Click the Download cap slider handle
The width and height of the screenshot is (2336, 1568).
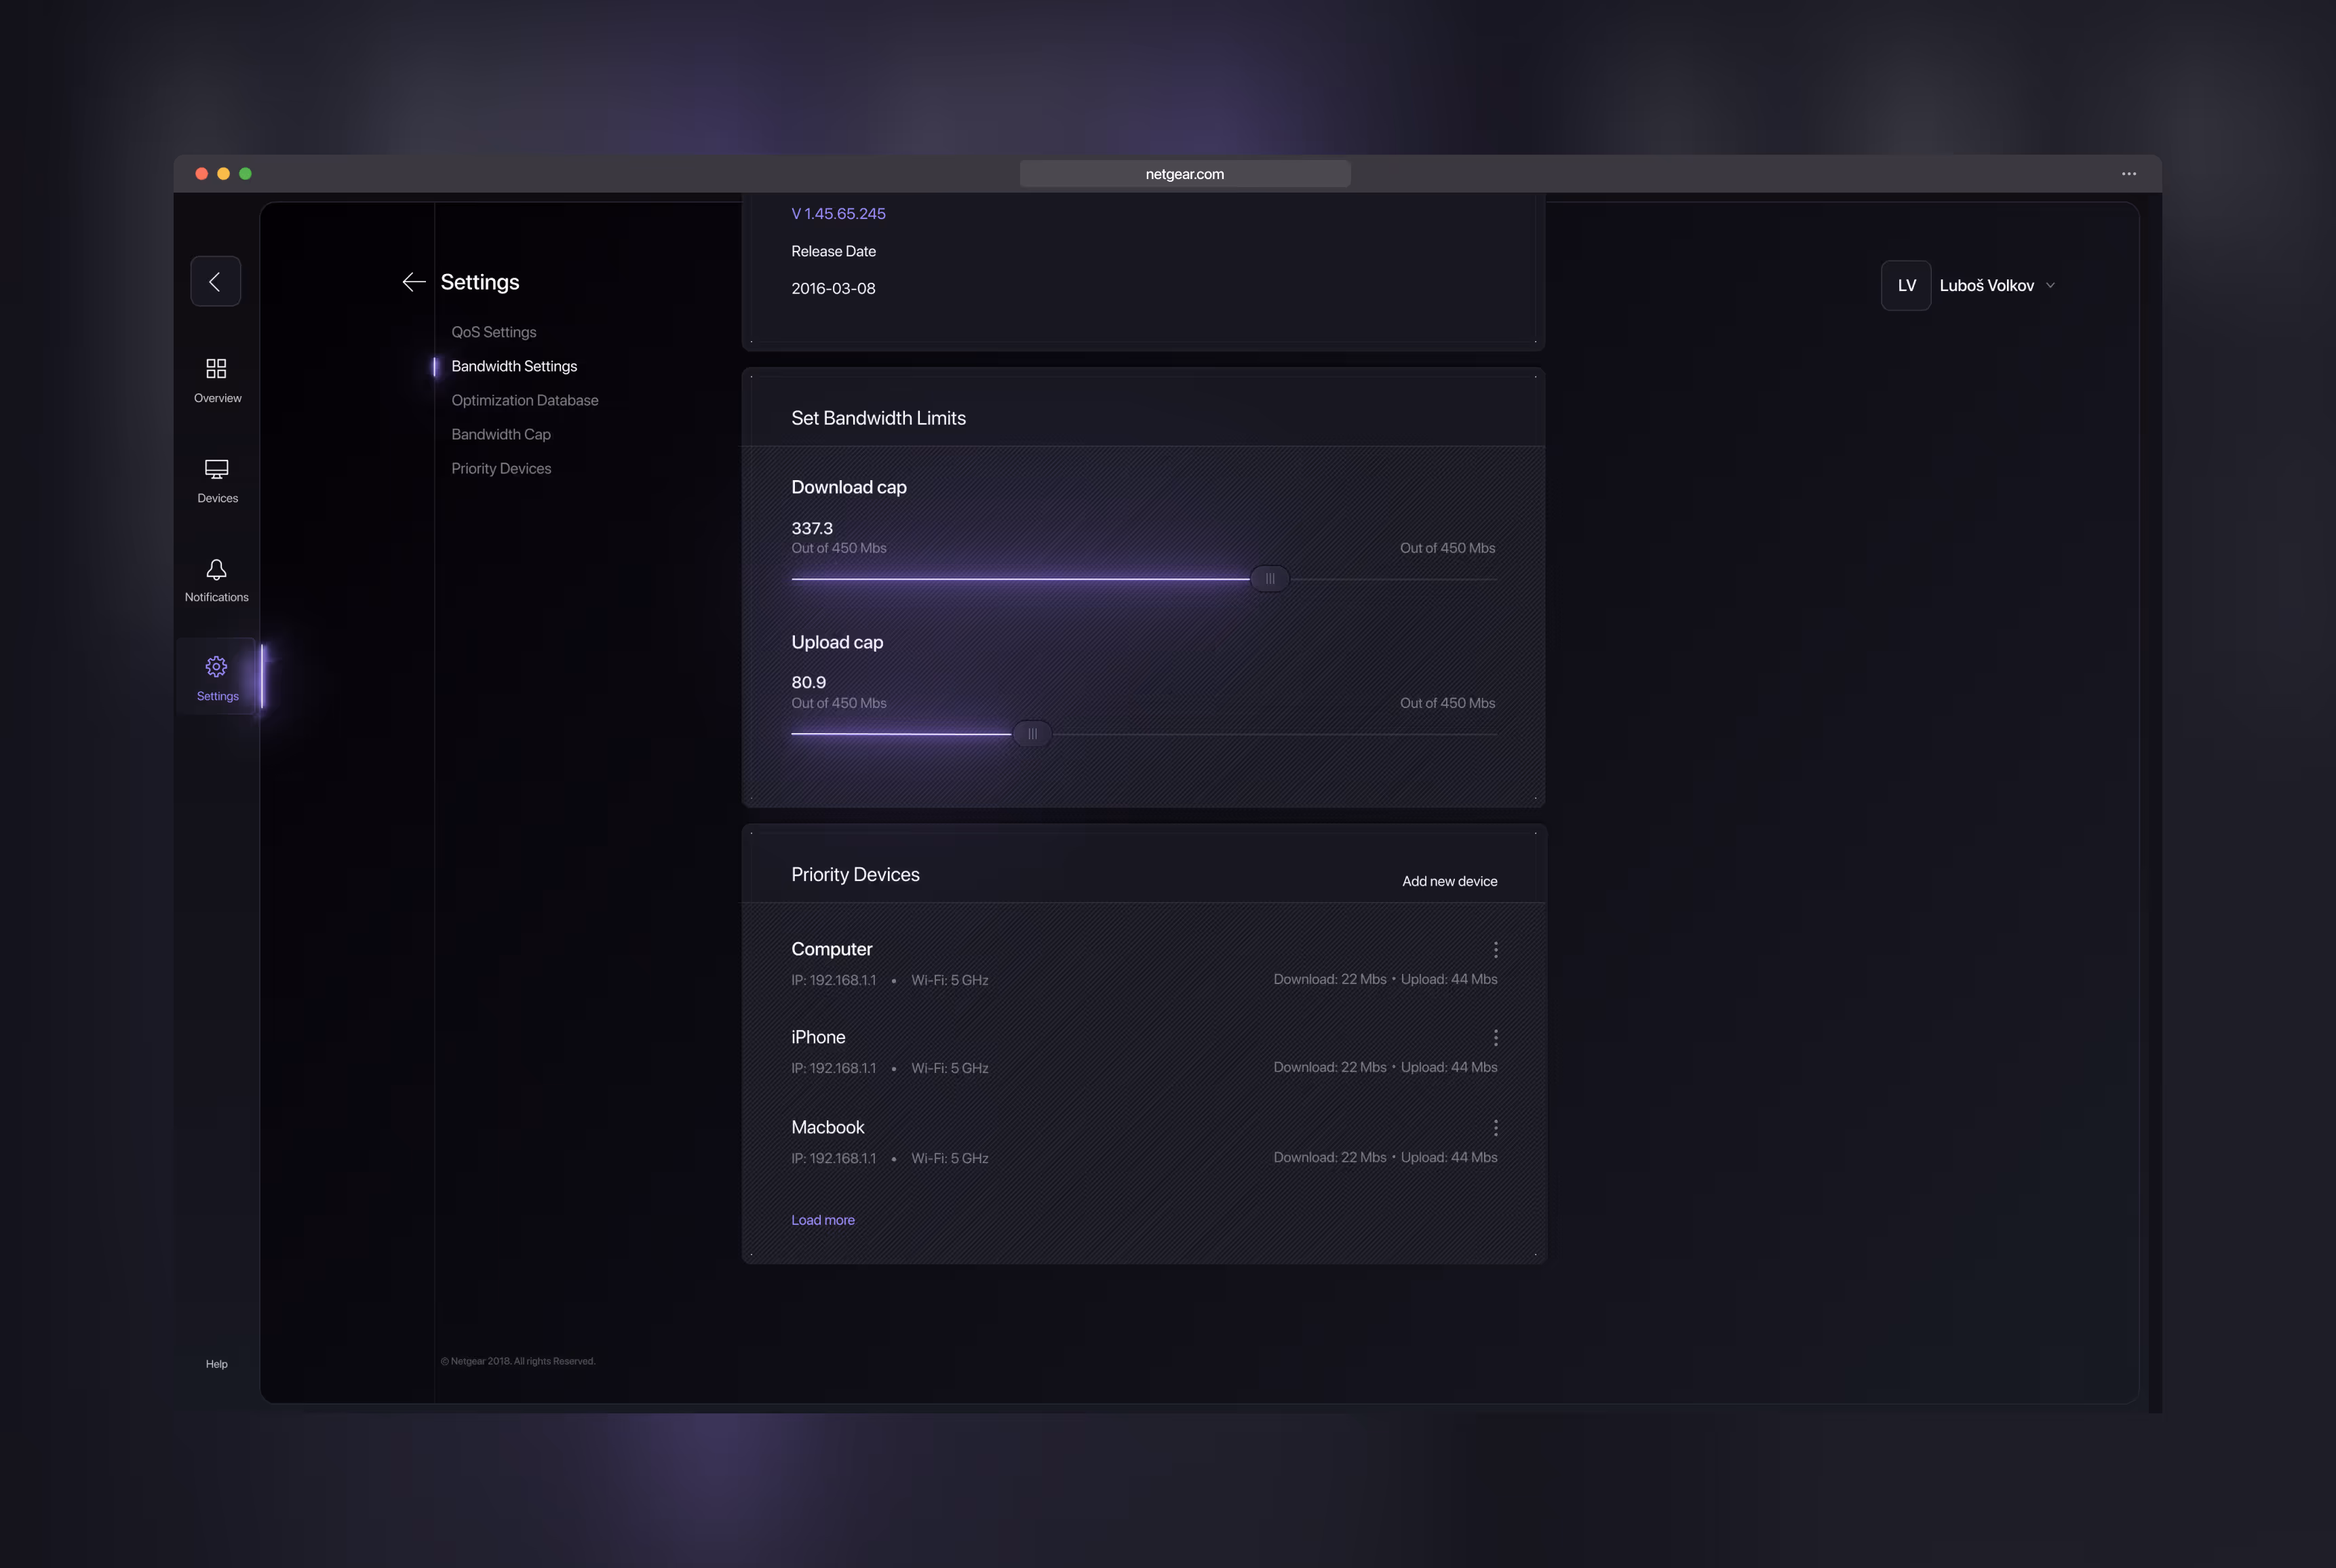click(x=1269, y=579)
